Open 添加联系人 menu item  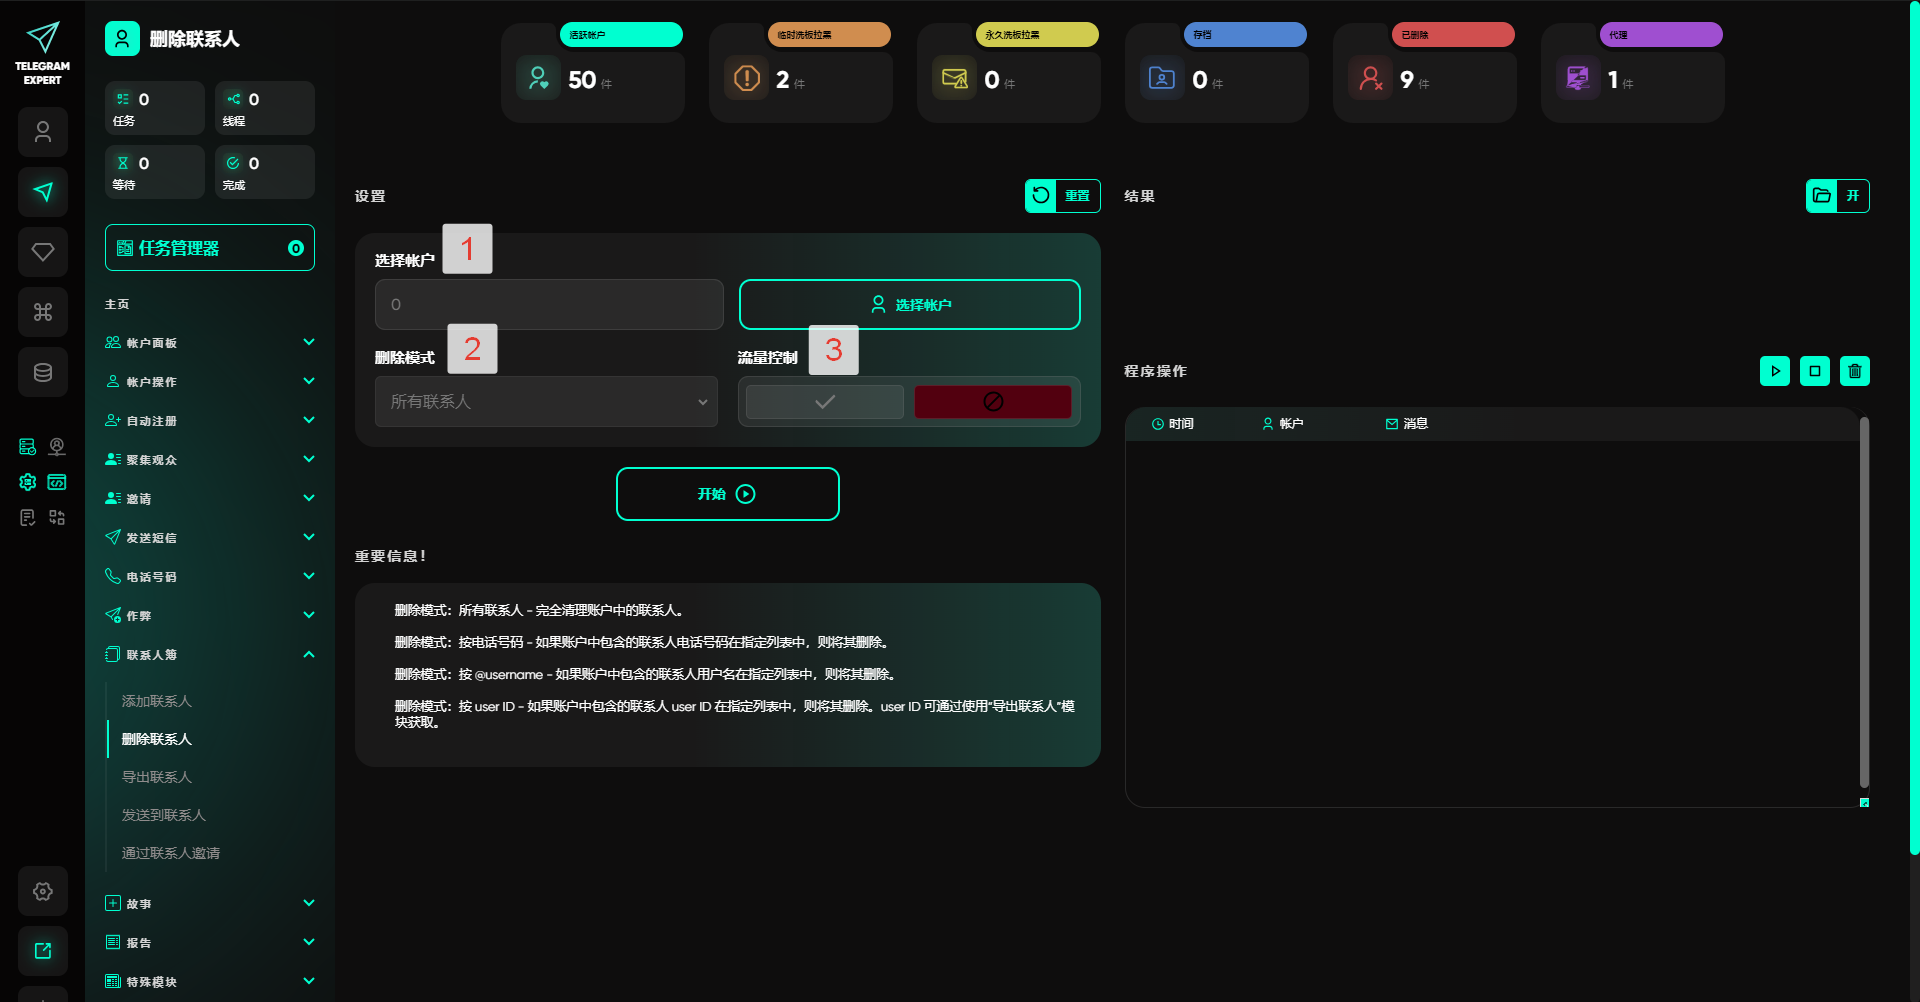[x=157, y=701]
